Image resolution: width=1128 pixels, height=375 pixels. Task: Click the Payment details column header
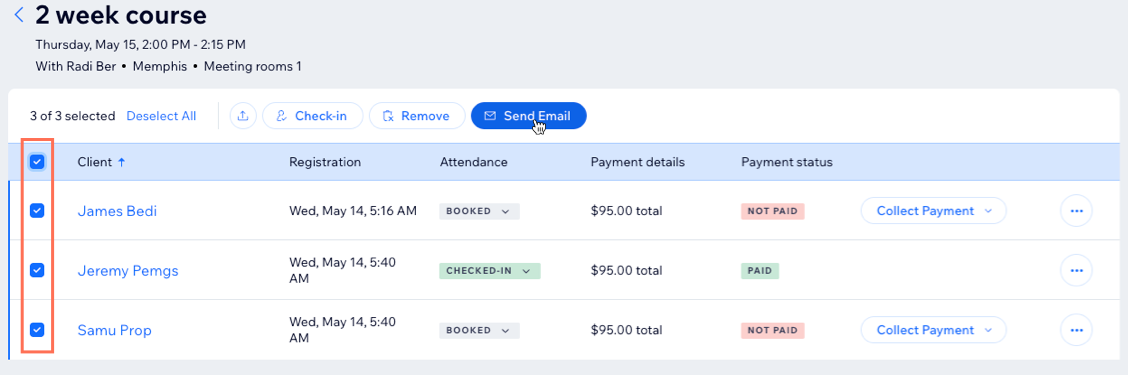pos(637,163)
